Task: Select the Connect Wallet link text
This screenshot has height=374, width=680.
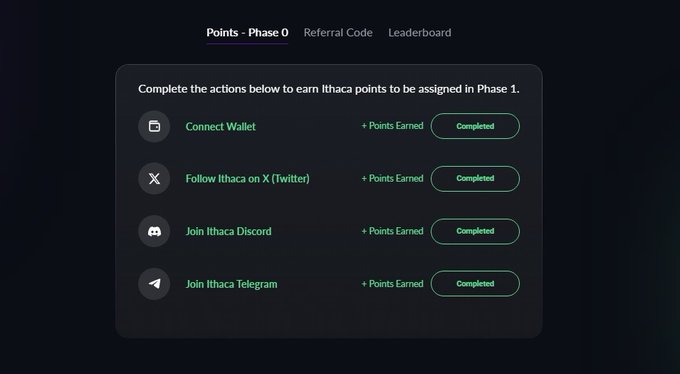Action: (x=221, y=127)
